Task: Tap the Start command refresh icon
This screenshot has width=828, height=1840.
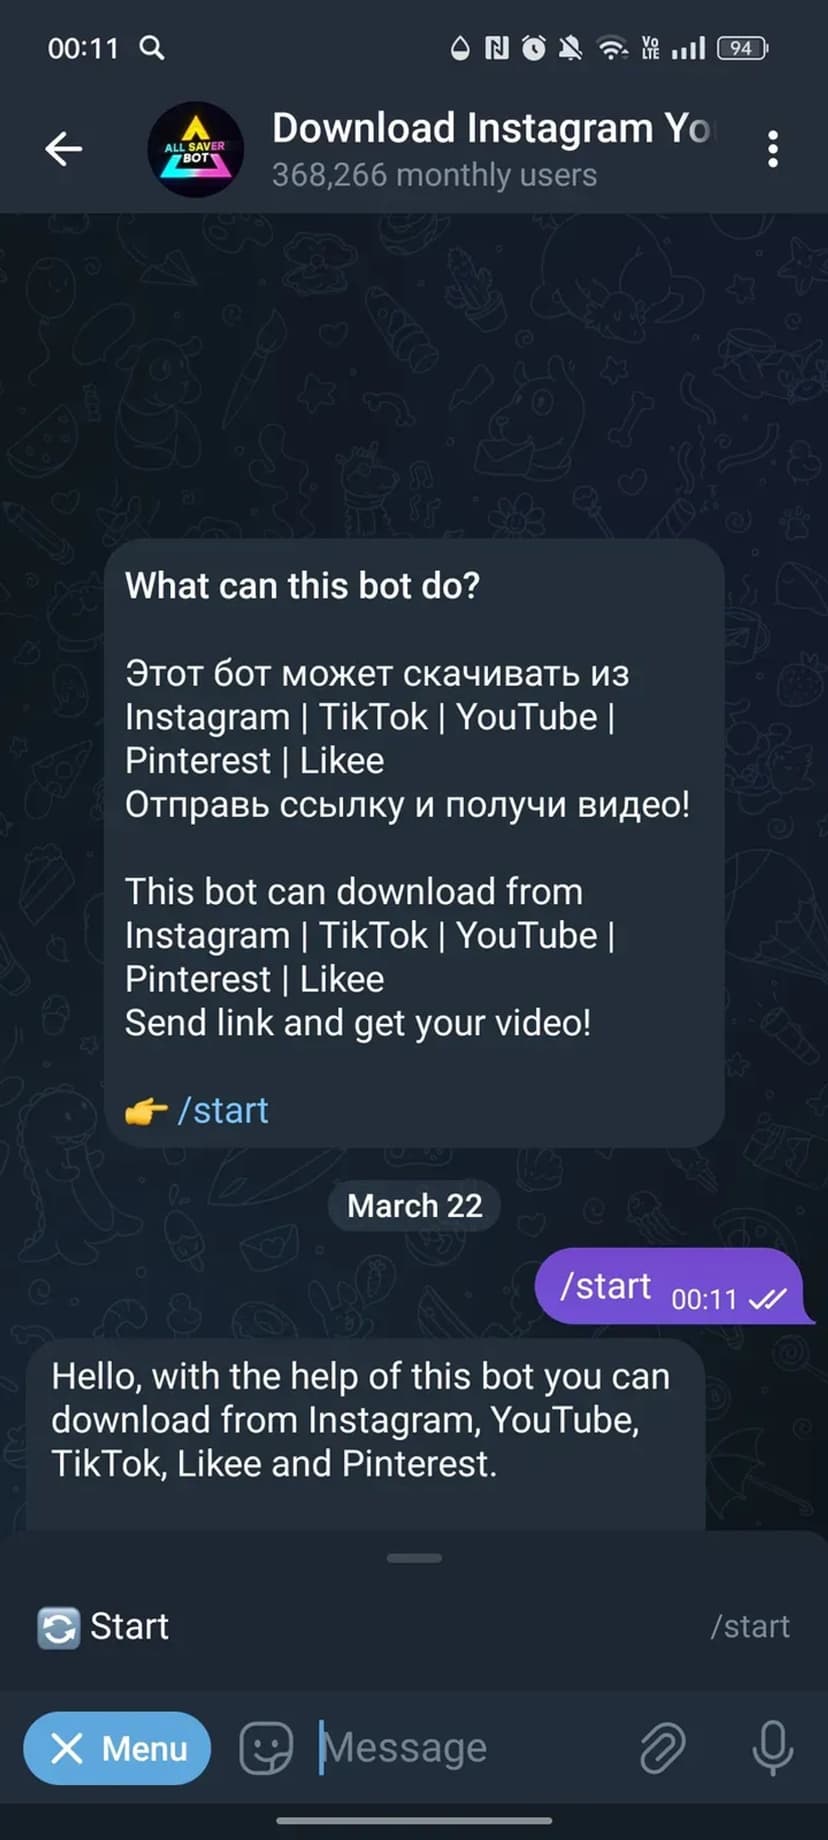Action: point(58,1627)
